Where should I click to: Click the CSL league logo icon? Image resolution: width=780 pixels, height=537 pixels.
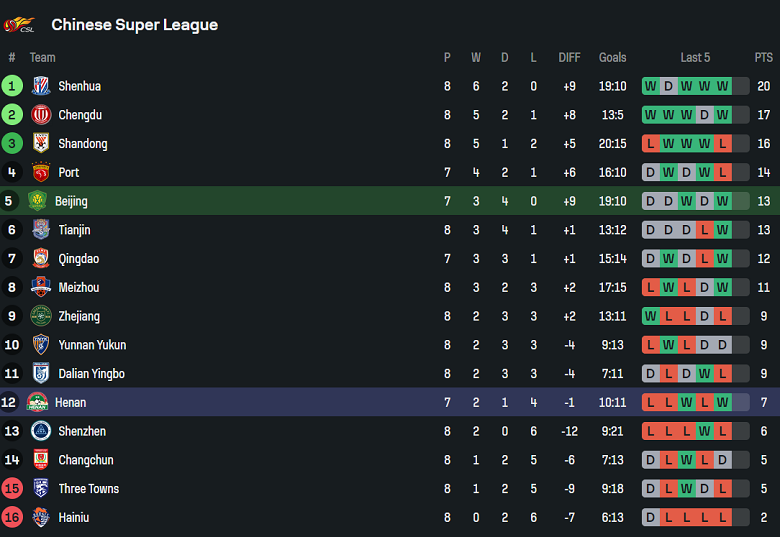20,24
